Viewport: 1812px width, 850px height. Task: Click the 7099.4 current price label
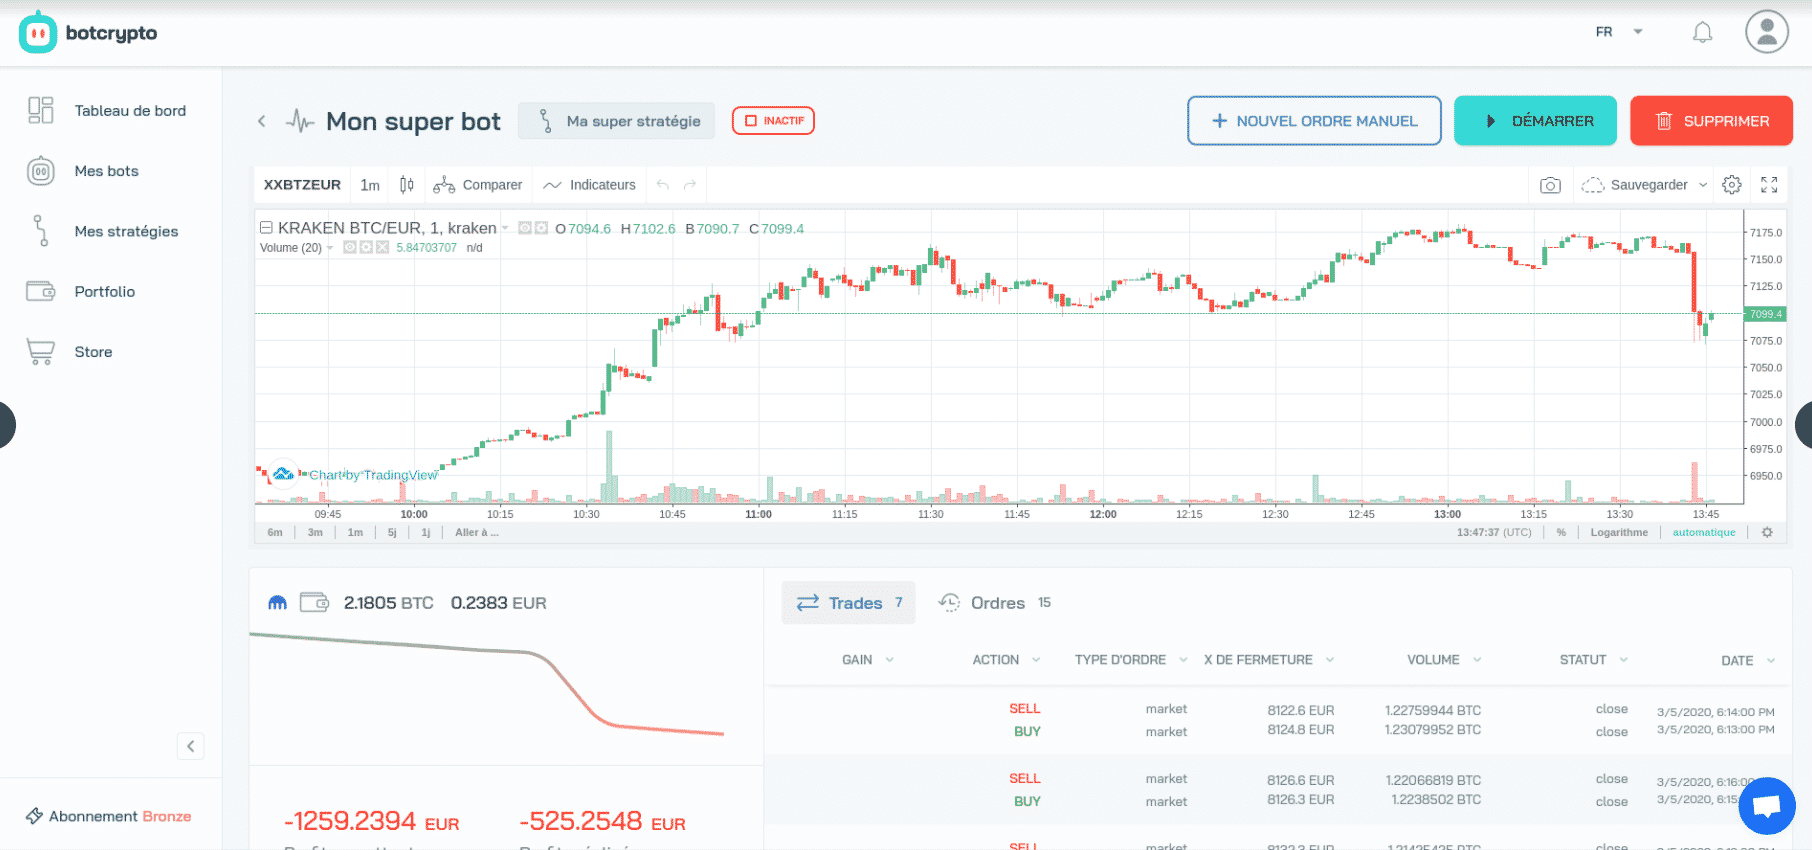pos(1765,314)
